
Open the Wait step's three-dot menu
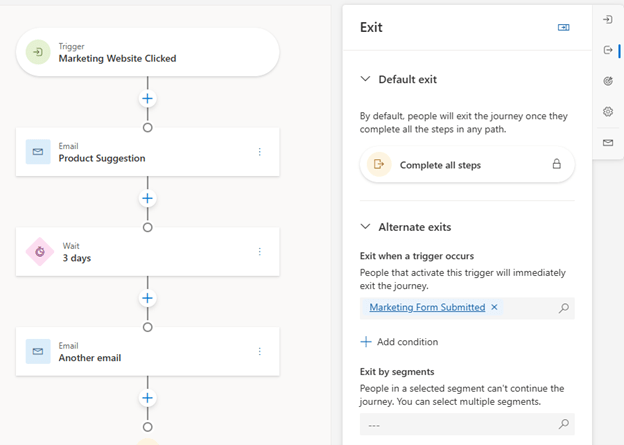point(260,252)
